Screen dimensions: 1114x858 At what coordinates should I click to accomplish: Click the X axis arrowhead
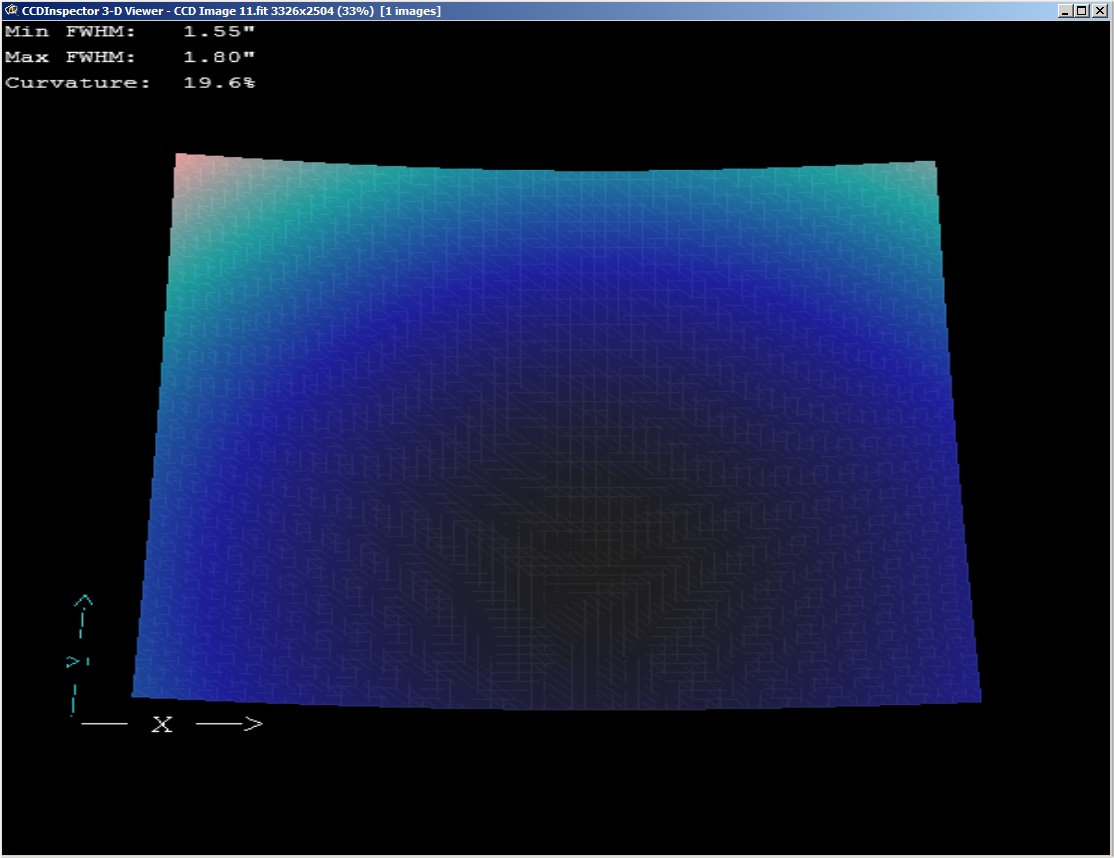pos(254,724)
